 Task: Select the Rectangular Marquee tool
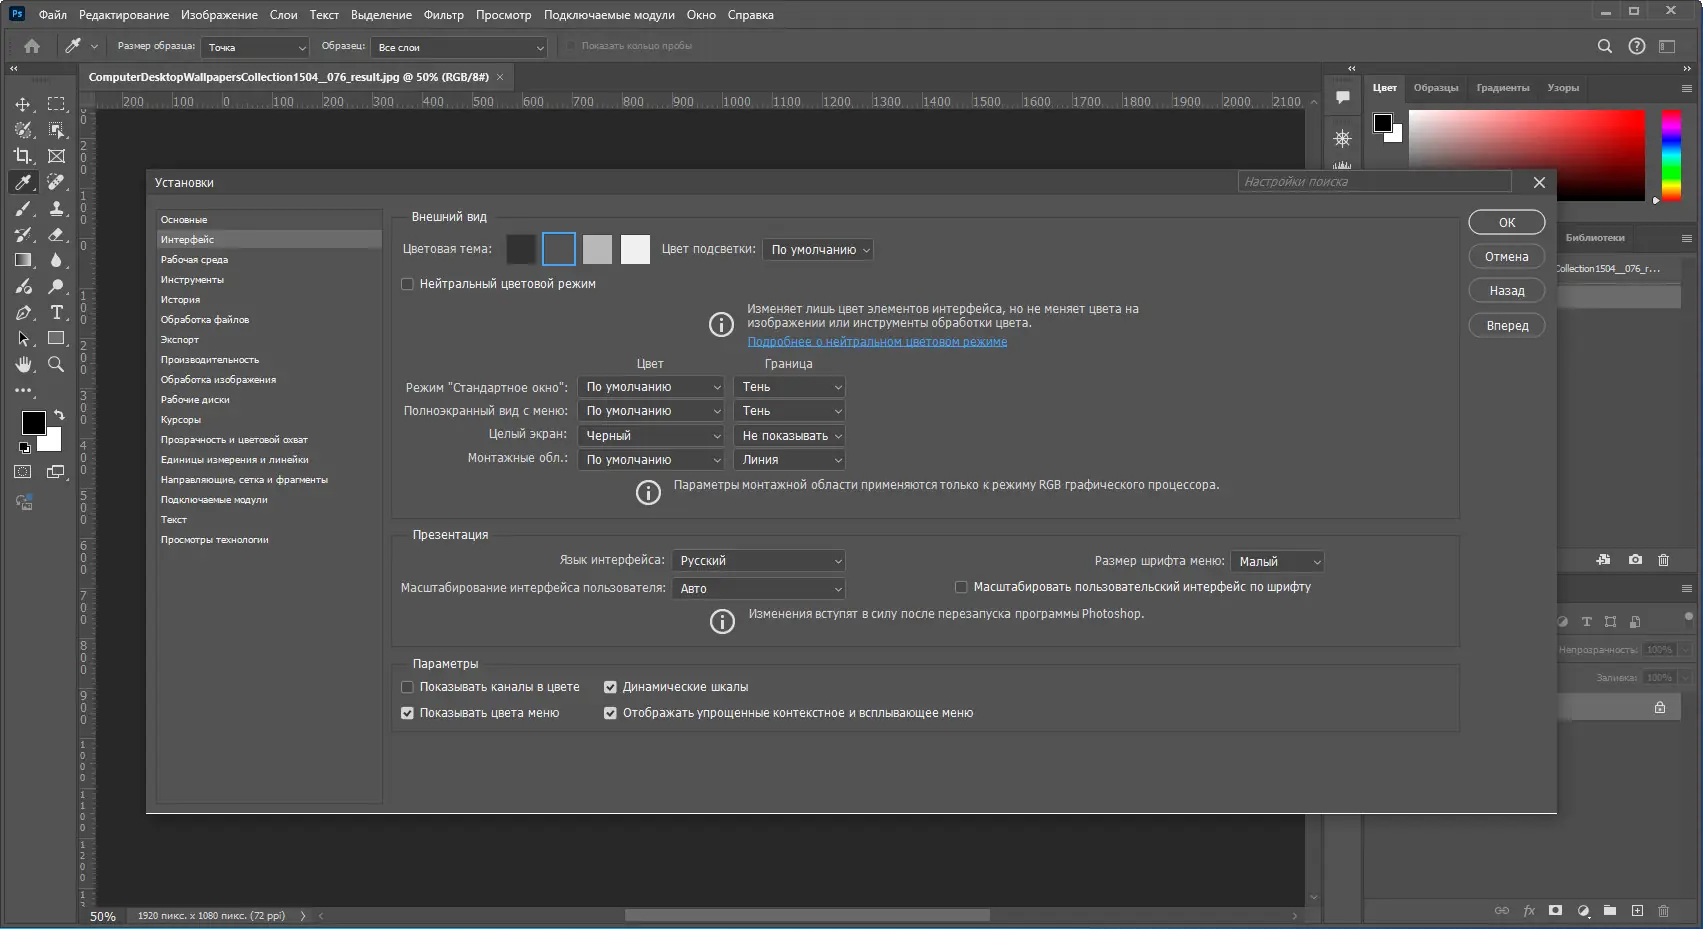tap(56, 104)
